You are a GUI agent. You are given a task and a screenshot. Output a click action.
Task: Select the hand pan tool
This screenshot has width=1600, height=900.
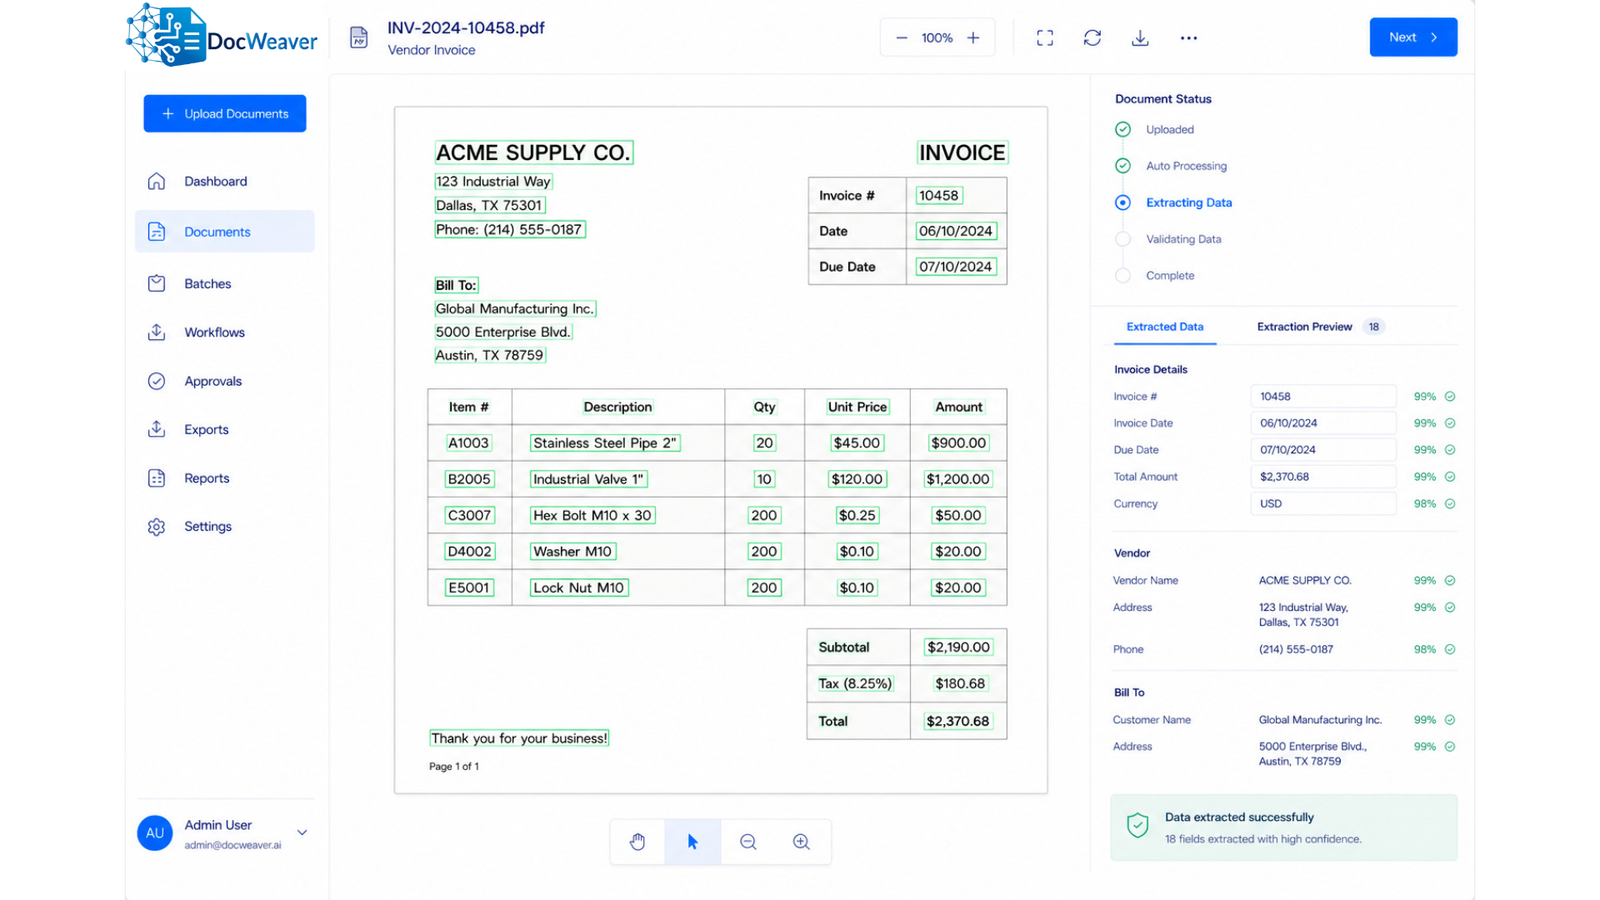click(638, 842)
